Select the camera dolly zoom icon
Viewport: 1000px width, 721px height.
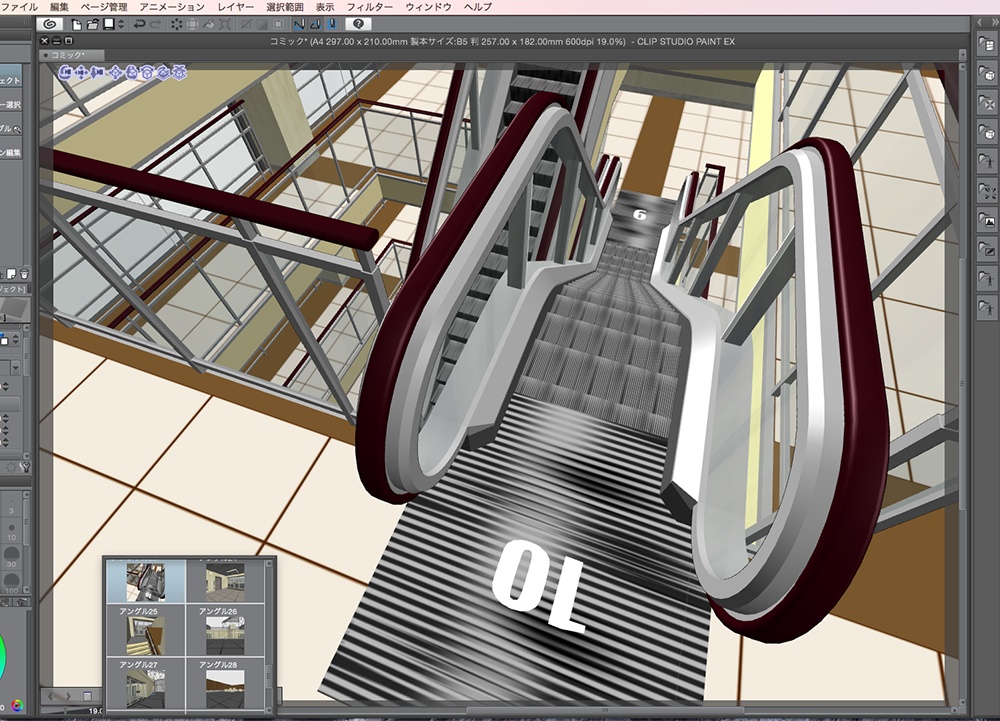(x=96, y=73)
